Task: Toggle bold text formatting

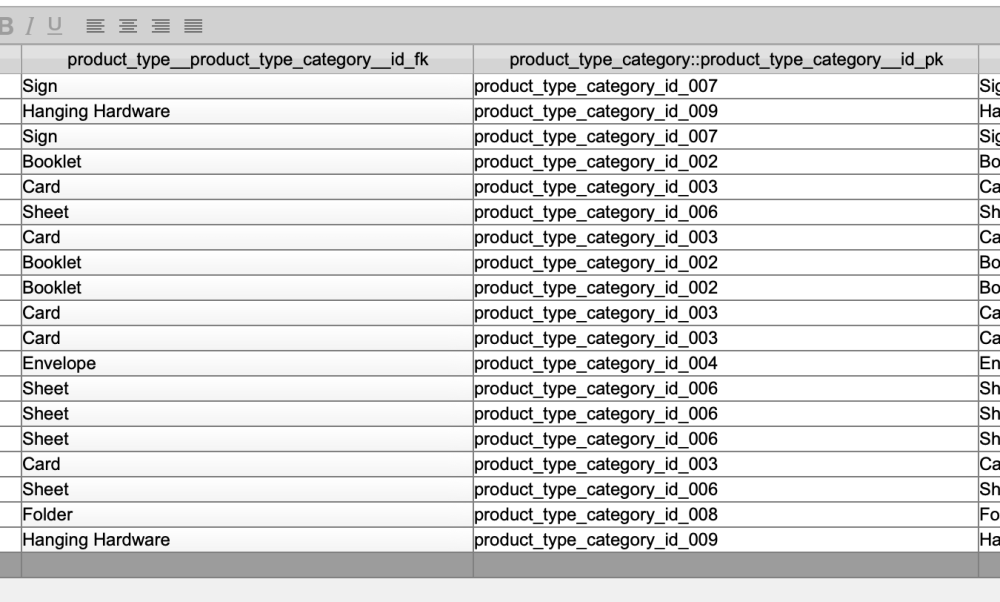Action: point(6,26)
